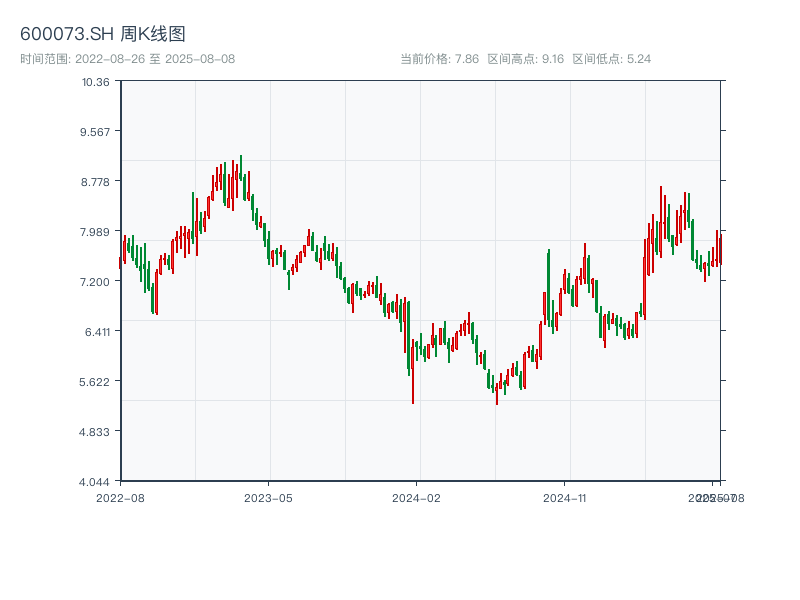
Task: Click the 600073.SH 周K线图 chart title
Action: tap(103, 35)
